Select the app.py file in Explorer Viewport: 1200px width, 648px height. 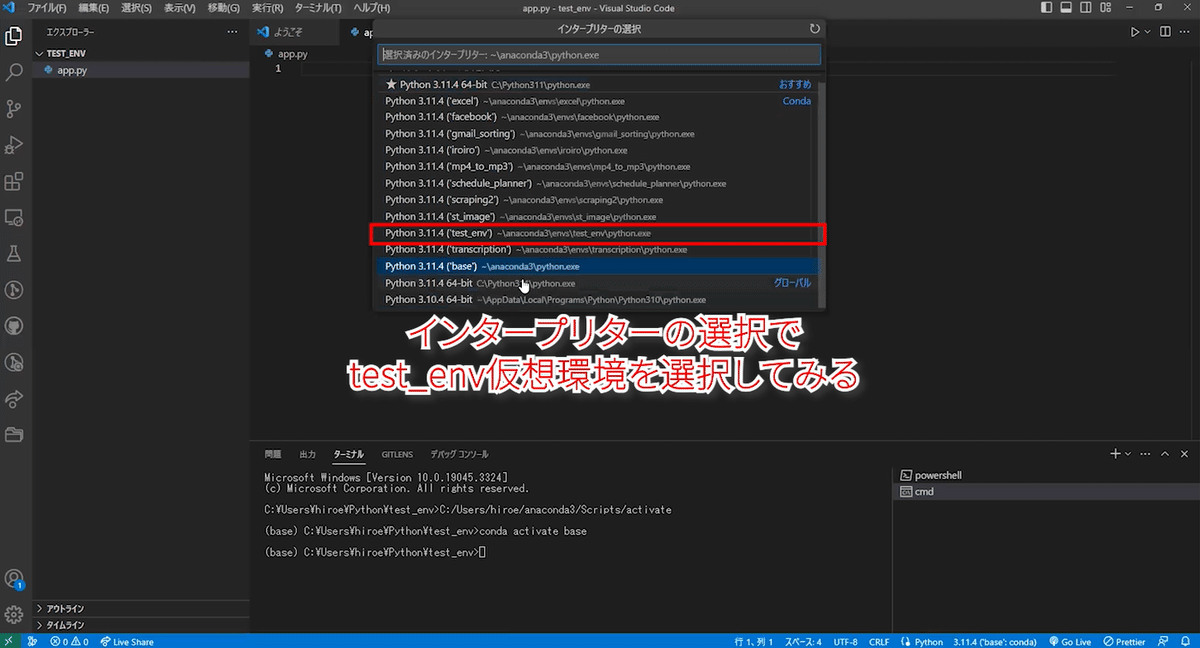140,70
